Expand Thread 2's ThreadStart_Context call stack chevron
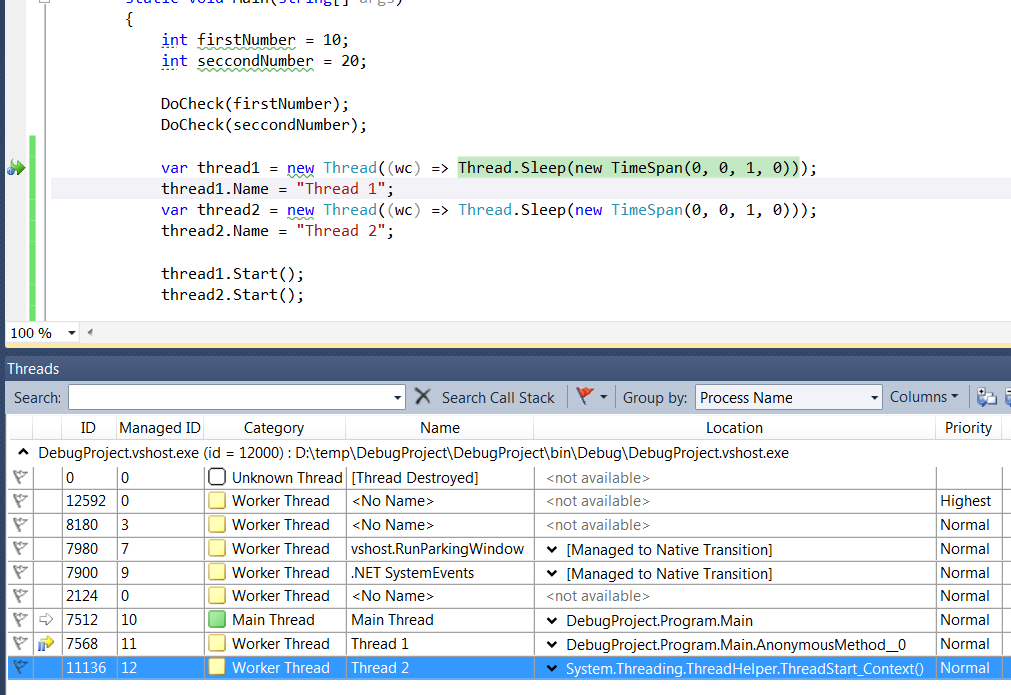Viewport: 1011px width, 695px height. point(553,667)
